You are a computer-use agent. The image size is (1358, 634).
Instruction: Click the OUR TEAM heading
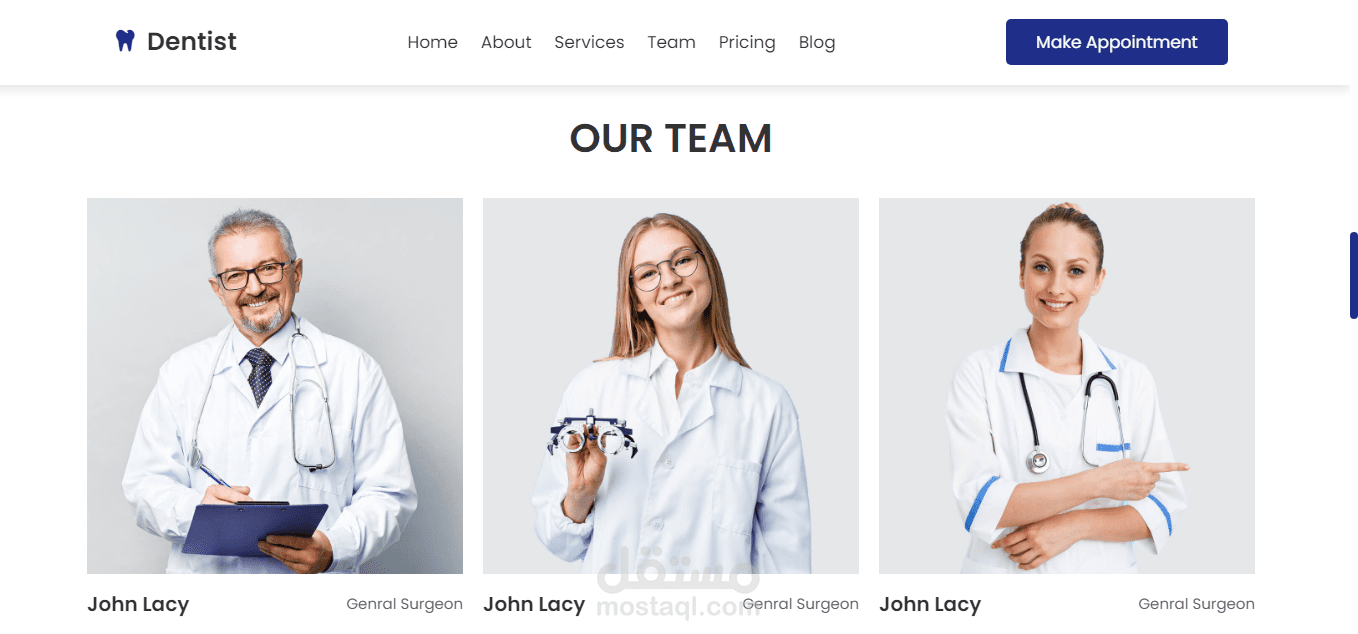point(670,139)
